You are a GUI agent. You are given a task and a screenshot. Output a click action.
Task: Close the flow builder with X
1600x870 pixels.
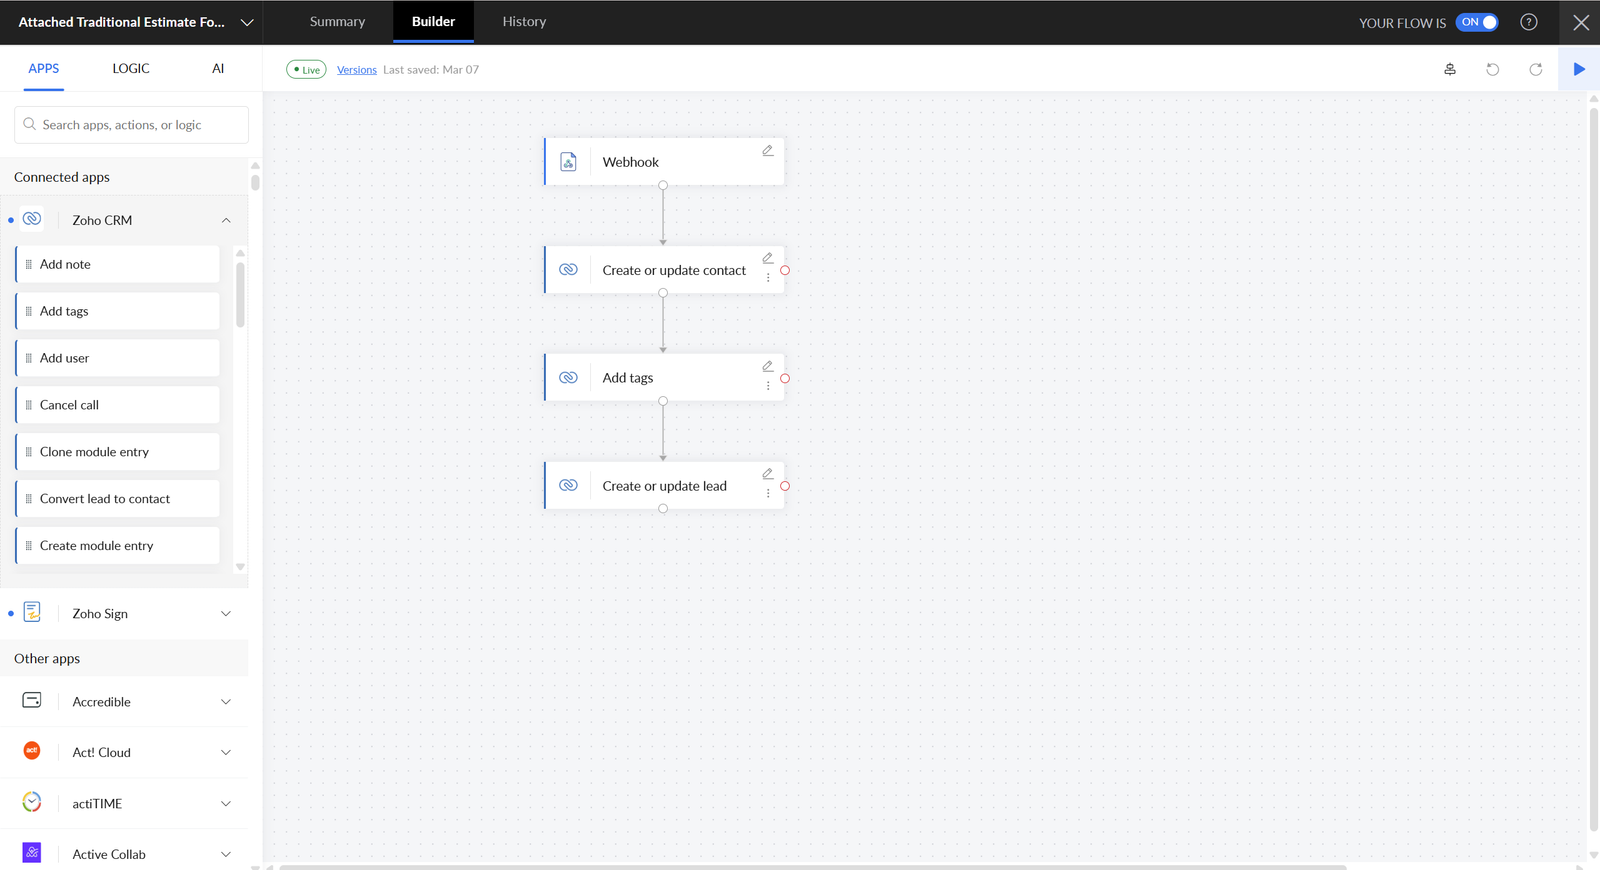tap(1581, 22)
